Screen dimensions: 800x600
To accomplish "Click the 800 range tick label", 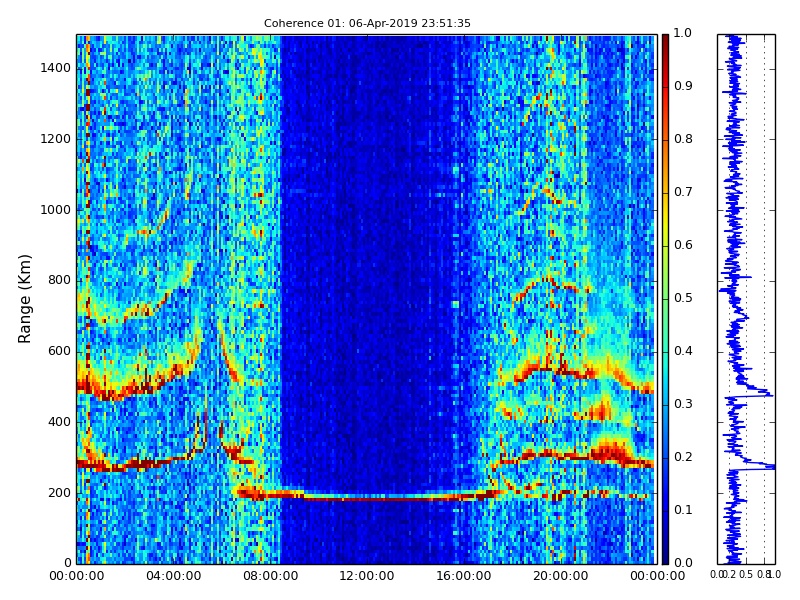I will point(59,280).
